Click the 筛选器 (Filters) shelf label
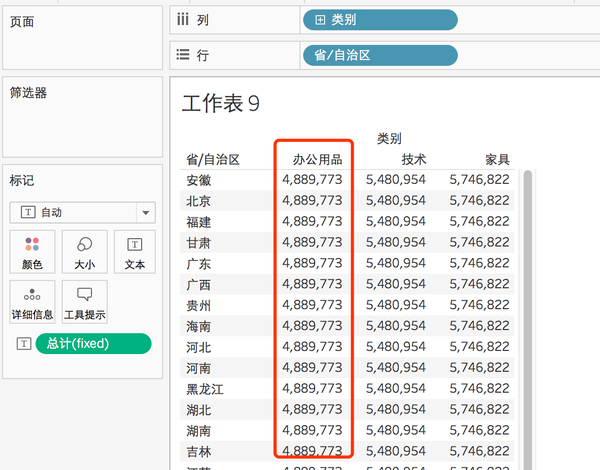Viewport: 600px width, 470px height. point(28,93)
